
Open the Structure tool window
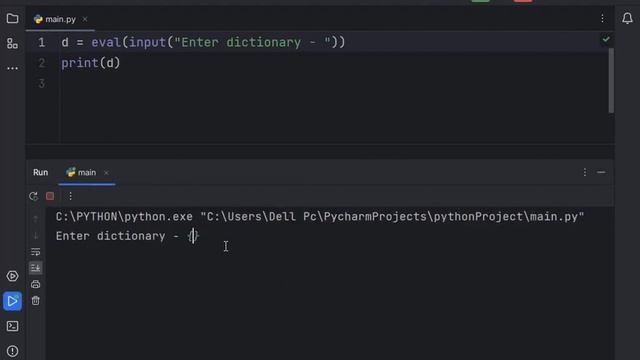(x=12, y=43)
